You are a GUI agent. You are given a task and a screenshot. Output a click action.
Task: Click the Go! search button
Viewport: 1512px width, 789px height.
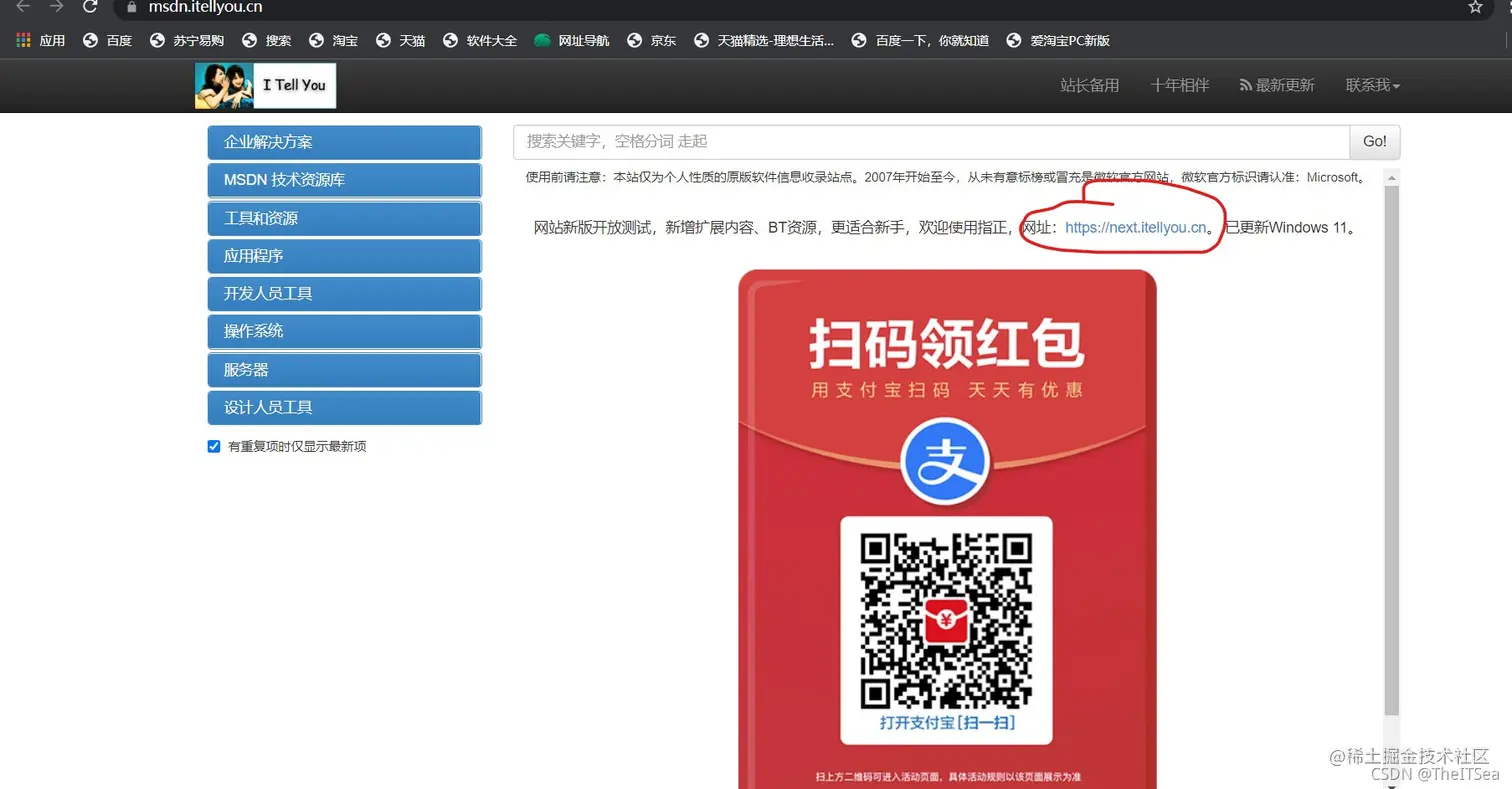point(1374,141)
